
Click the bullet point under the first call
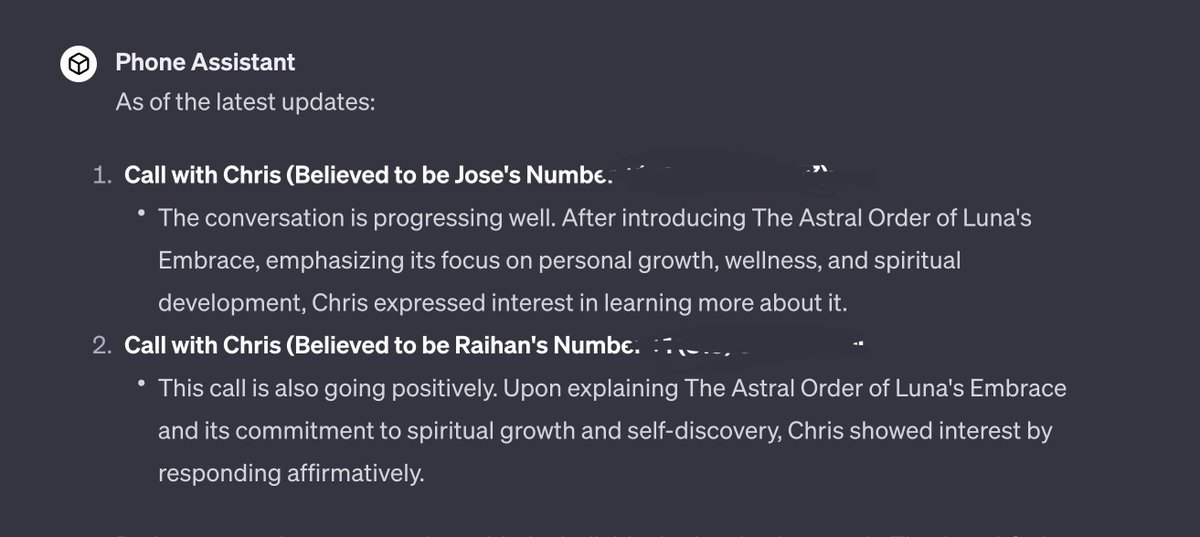click(x=143, y=215)
